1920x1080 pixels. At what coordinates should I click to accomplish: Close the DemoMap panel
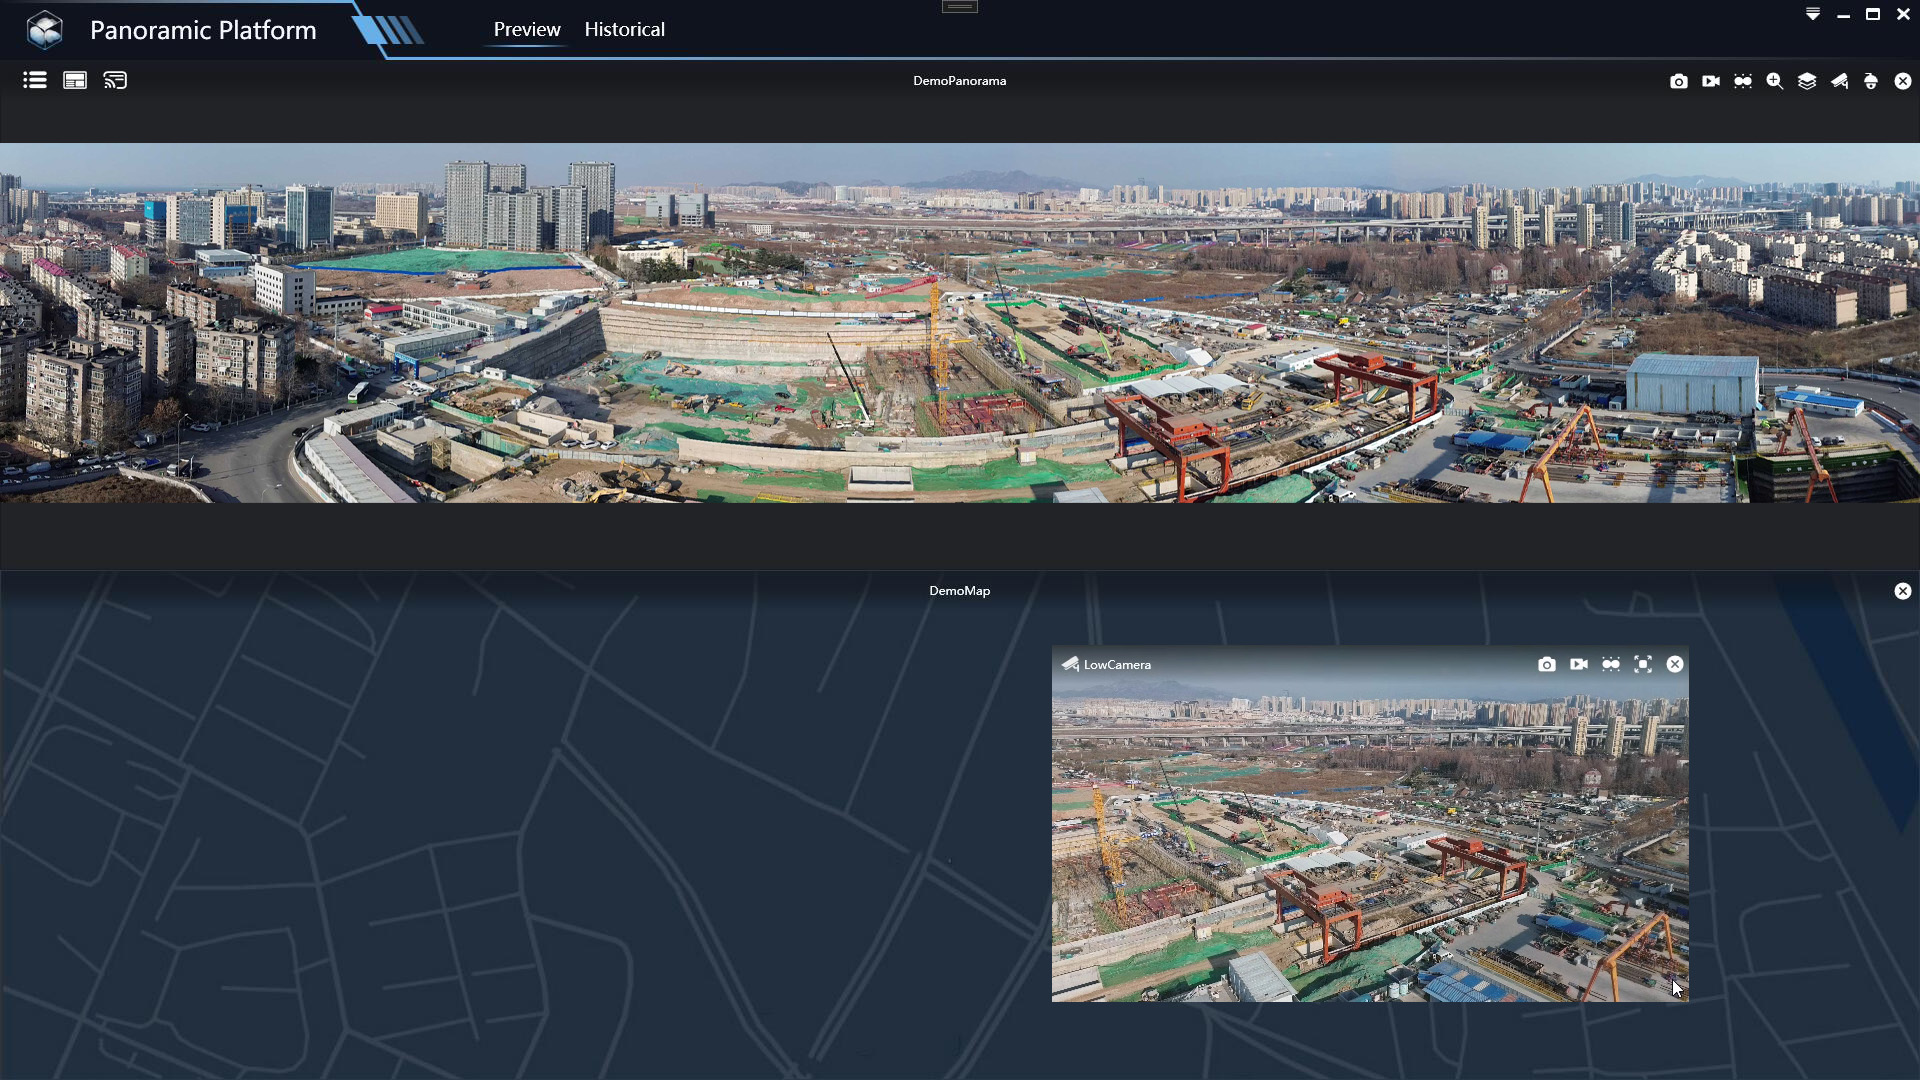point(1903,591)
